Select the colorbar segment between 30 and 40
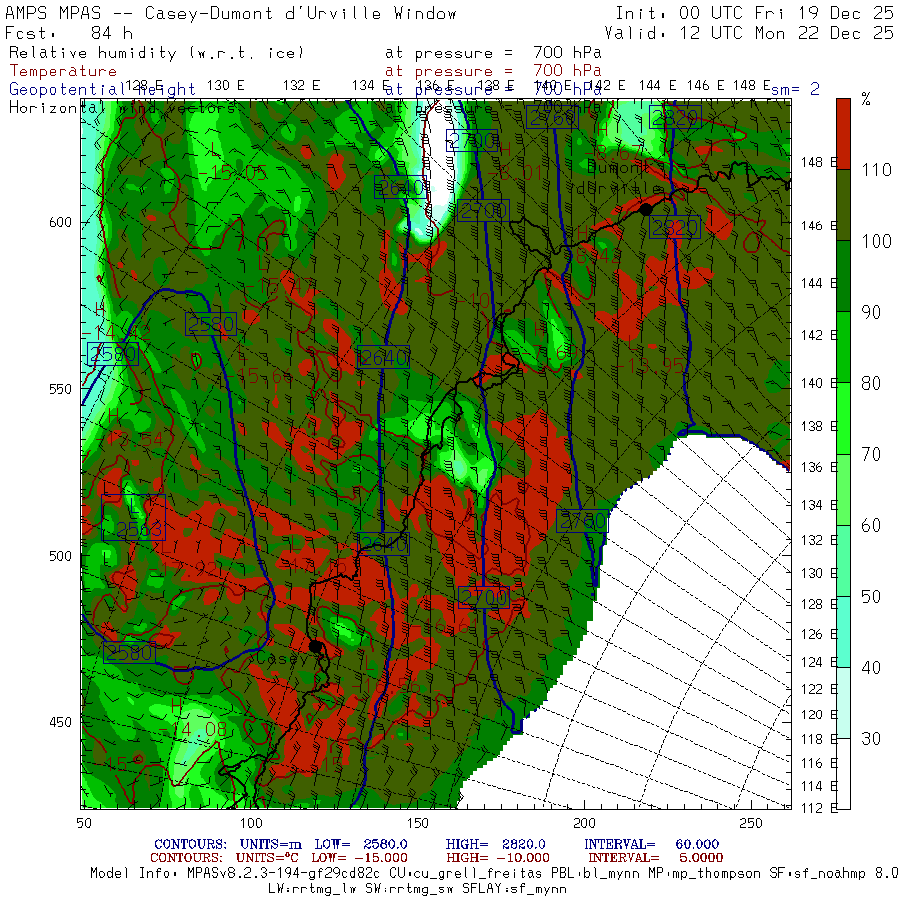This screenshot has width=900, height=900. pos(843,703)
